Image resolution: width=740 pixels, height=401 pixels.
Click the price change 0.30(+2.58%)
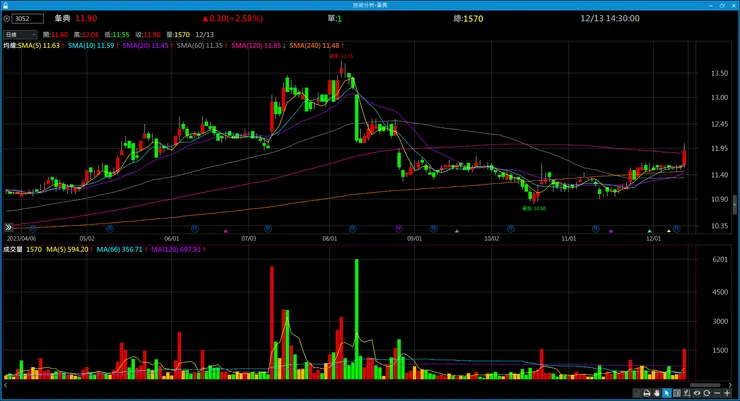coord(233,18)
